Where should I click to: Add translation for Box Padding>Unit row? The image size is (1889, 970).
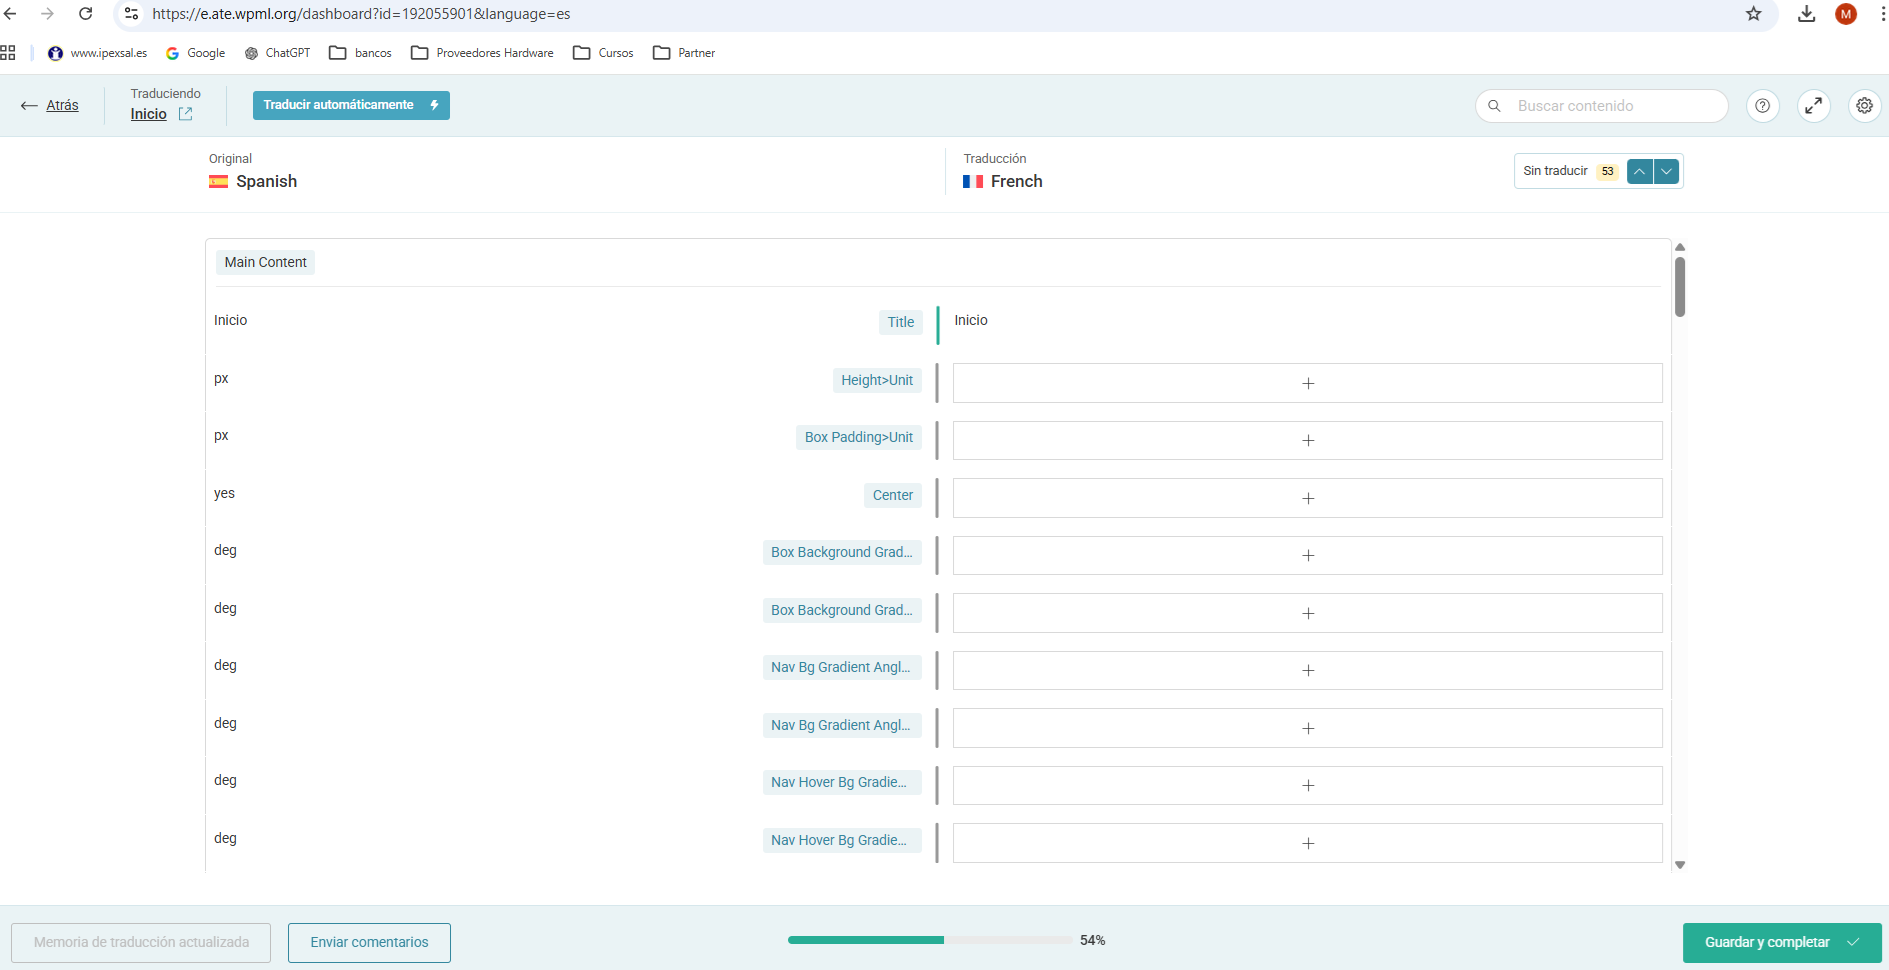point(1307,440)
